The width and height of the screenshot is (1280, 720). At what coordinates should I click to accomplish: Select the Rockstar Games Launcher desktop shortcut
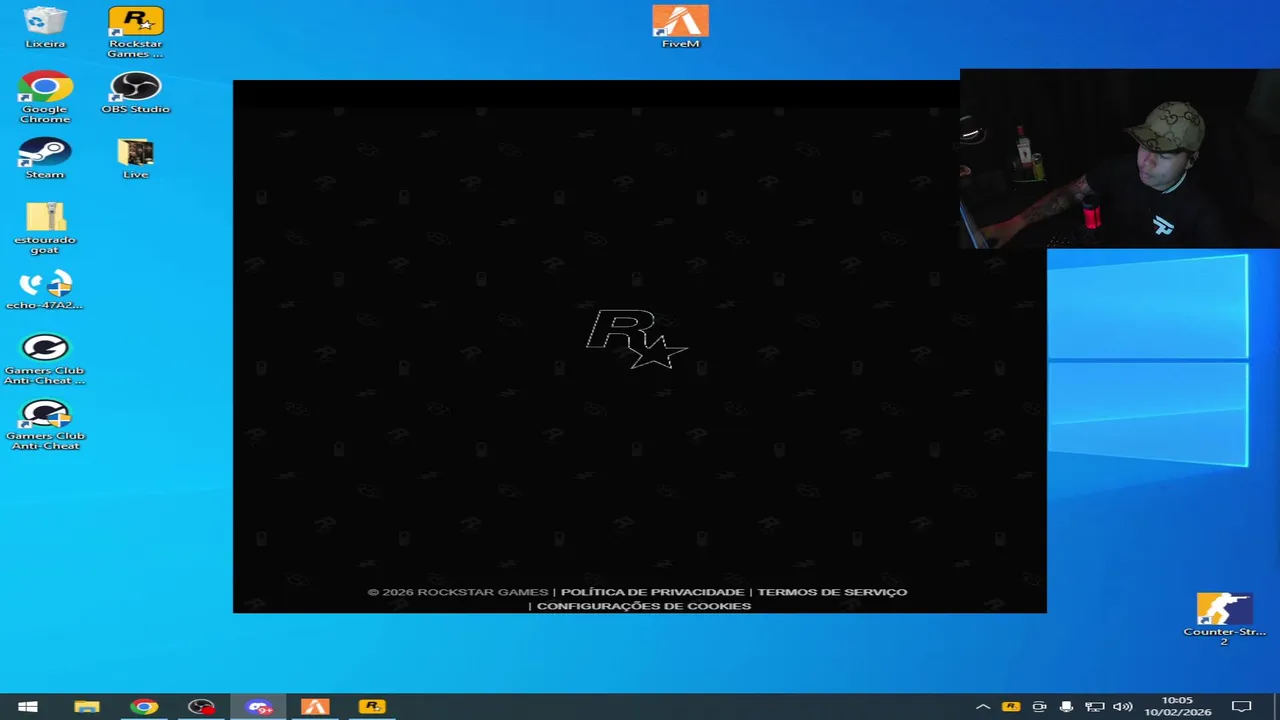tap(135, 32)
